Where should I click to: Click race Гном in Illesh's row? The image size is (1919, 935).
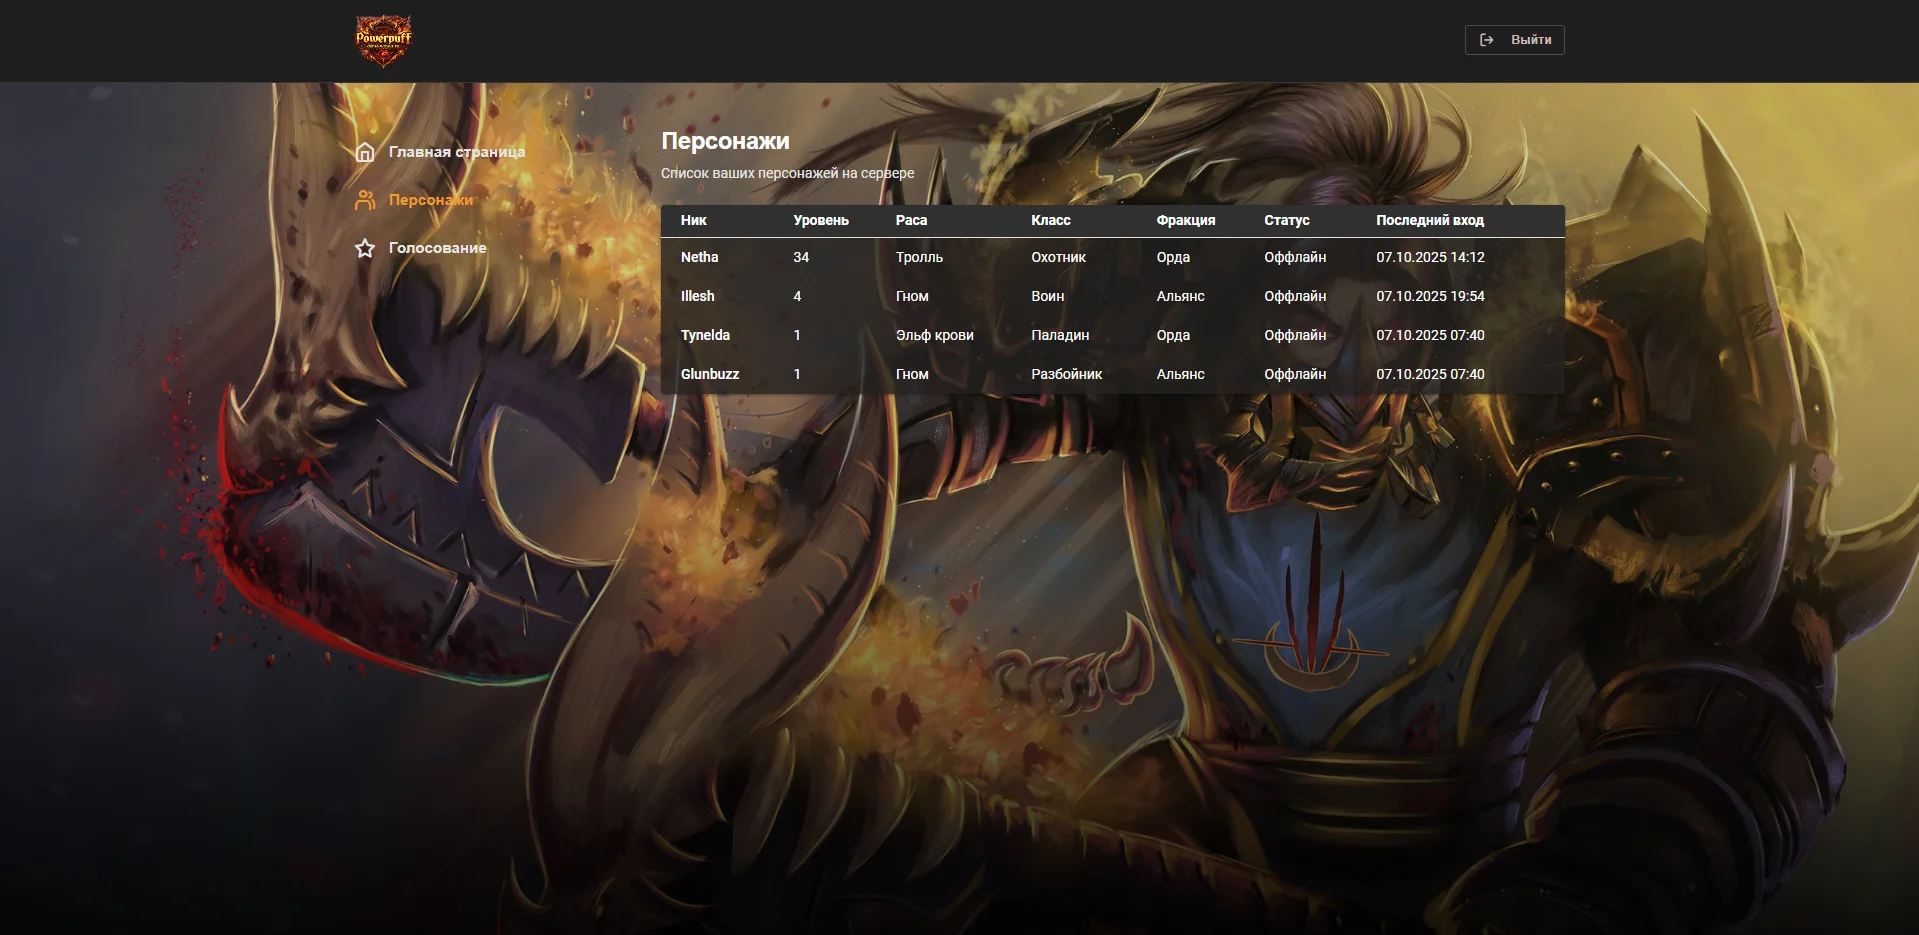912,296
